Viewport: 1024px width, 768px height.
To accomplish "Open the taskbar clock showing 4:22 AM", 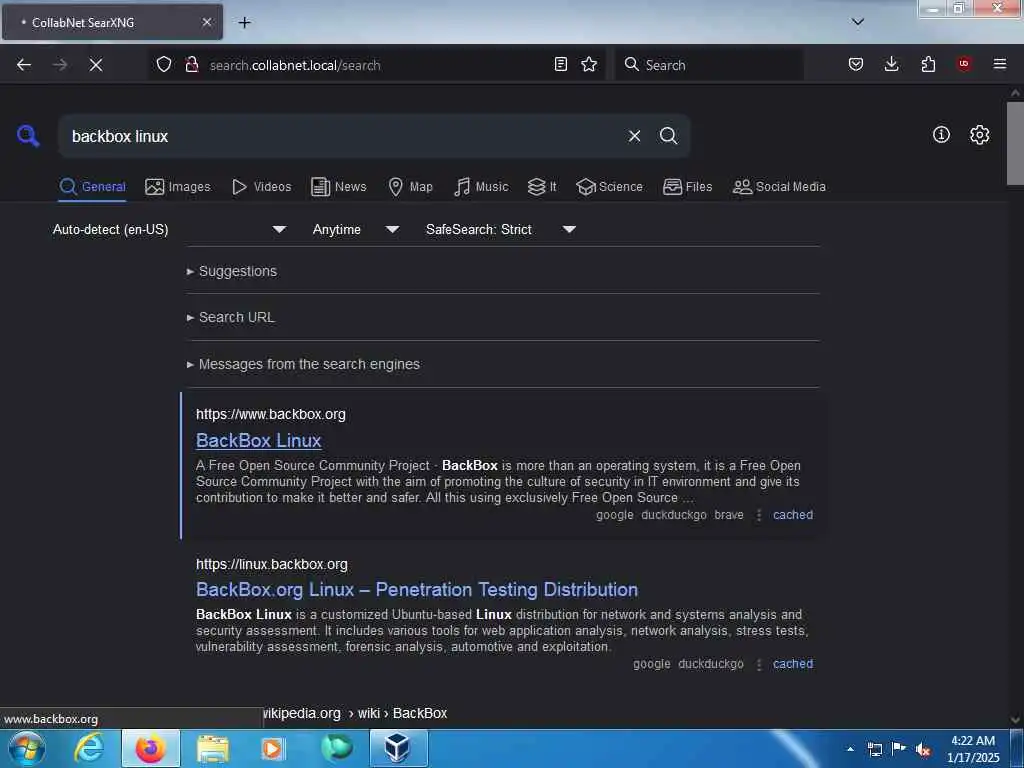I will pyautogui.click(x=973, y=749).
